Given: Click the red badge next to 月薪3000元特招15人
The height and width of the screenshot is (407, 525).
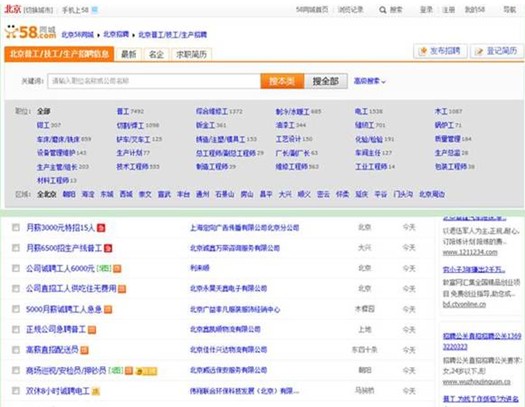Looking at the screenshot, I should click(101, 228).
